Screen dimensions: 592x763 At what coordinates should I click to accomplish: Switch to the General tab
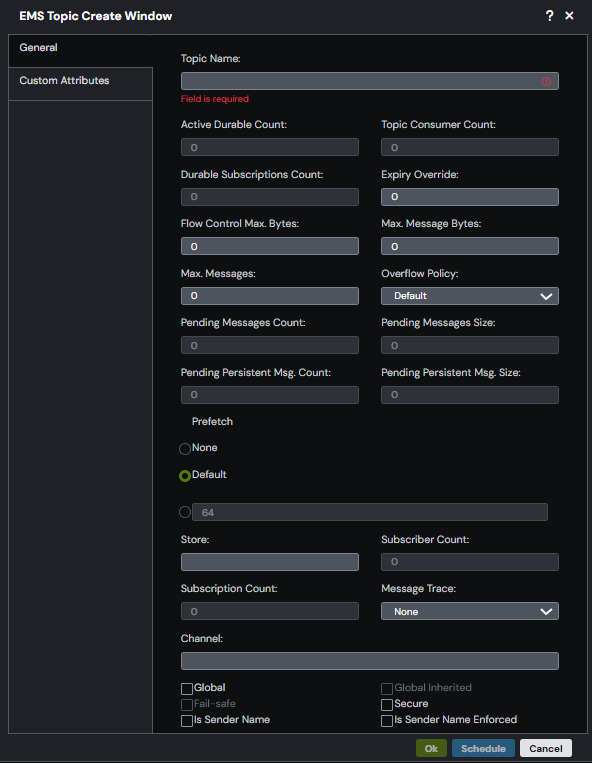(x=80, y=51)
